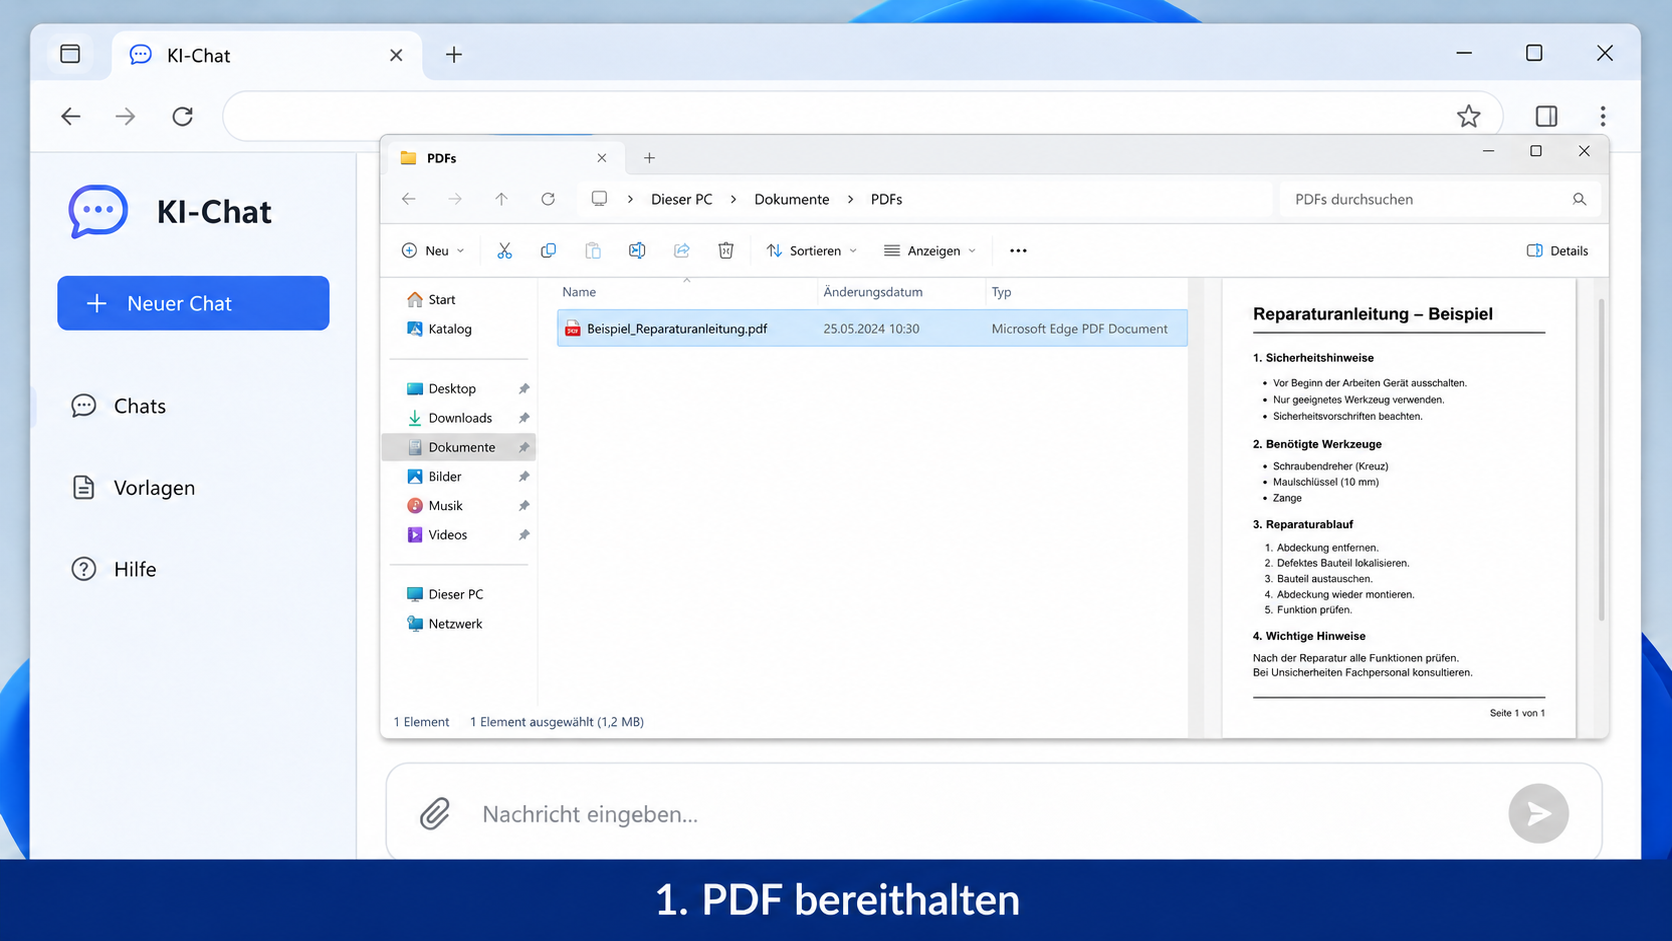Image resolution: width=1672 pixels, height=941 pixels.
Task: Open Vorlagen in the KI-Chat sidebar
Action: point(133,488)
